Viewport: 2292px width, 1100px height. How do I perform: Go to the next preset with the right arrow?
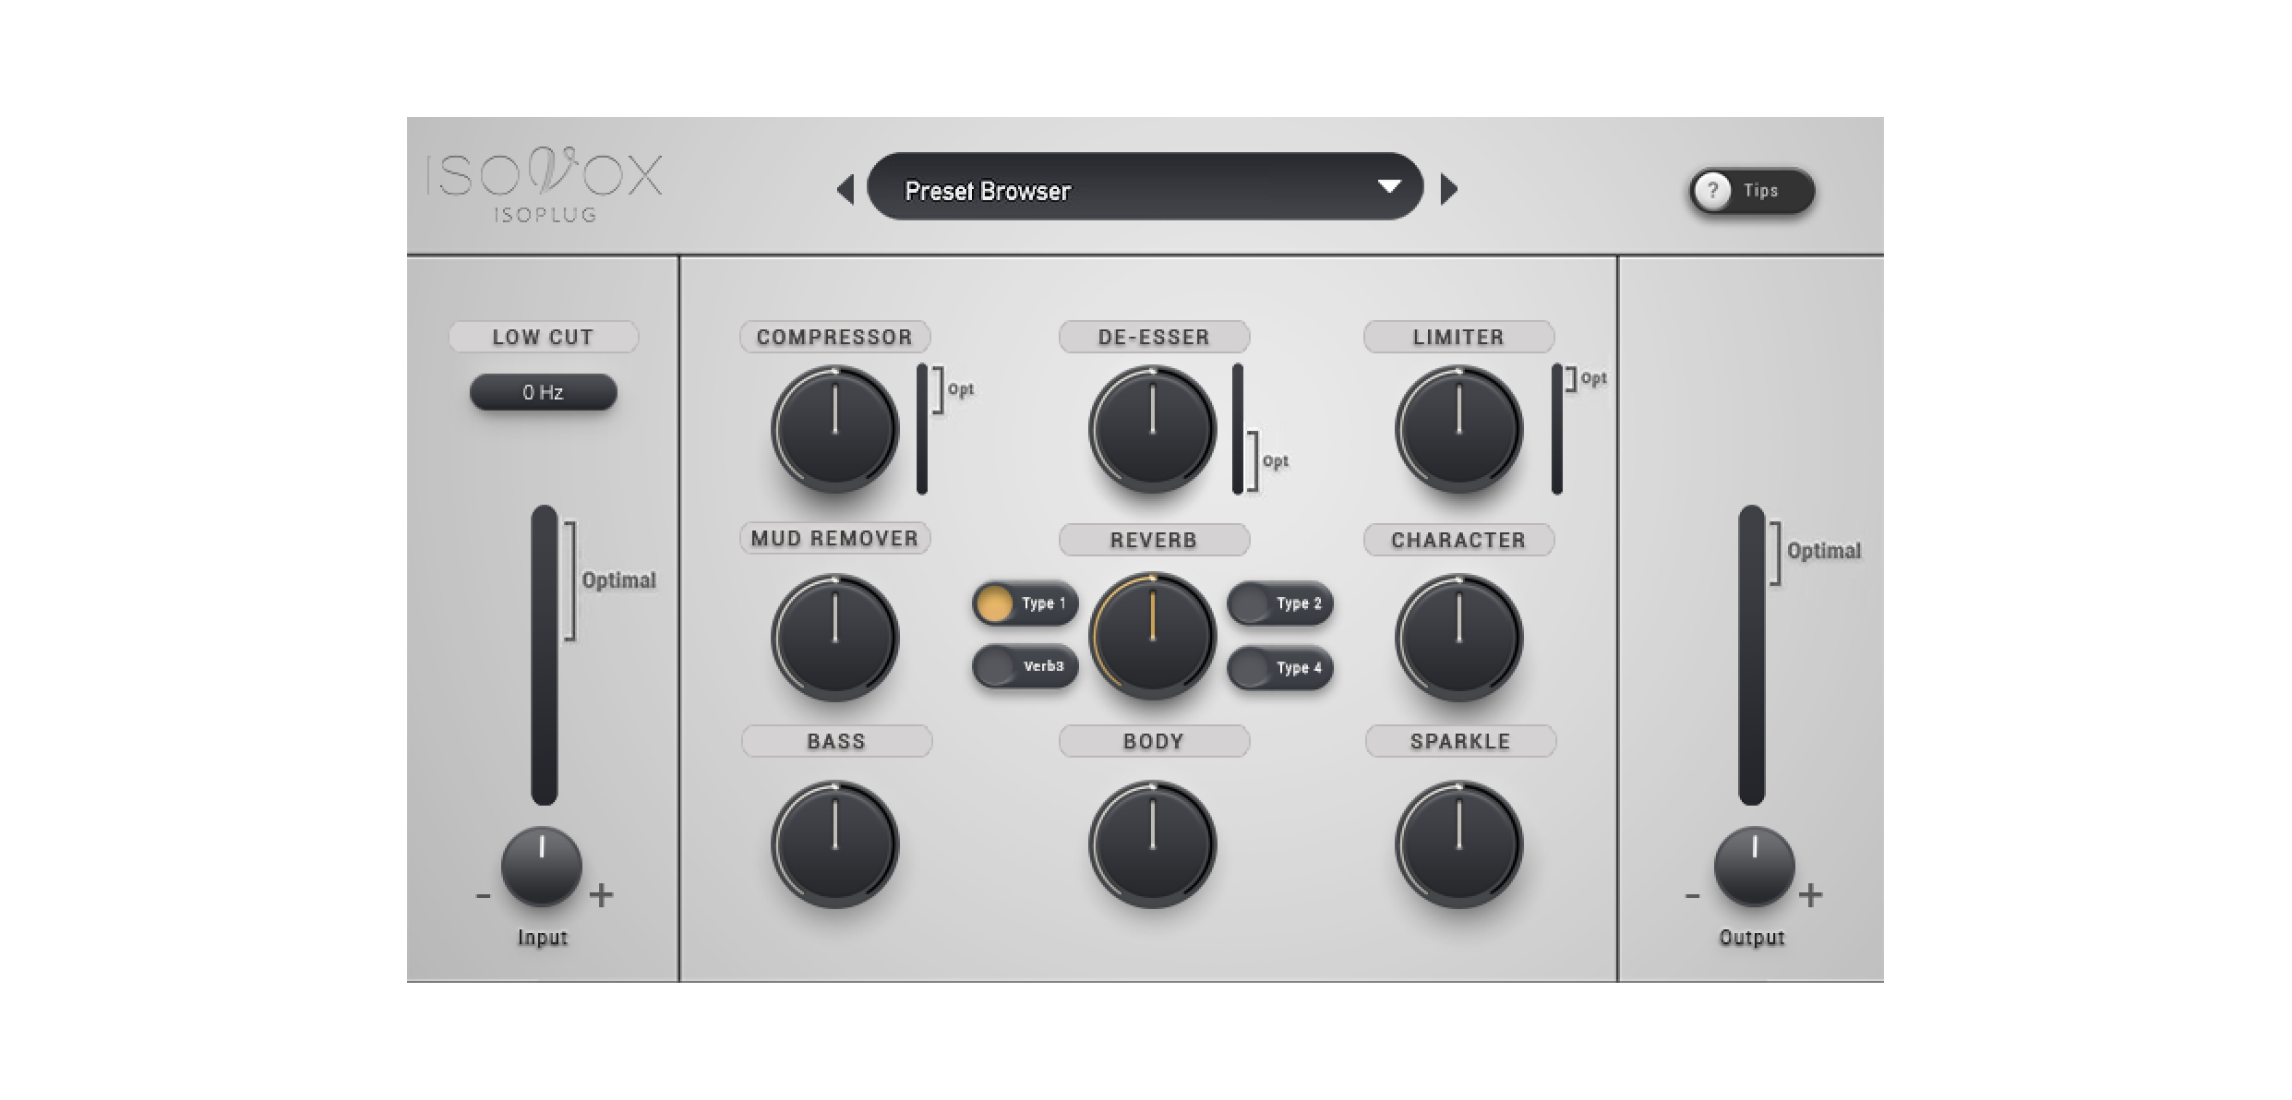coord(1448,189)
